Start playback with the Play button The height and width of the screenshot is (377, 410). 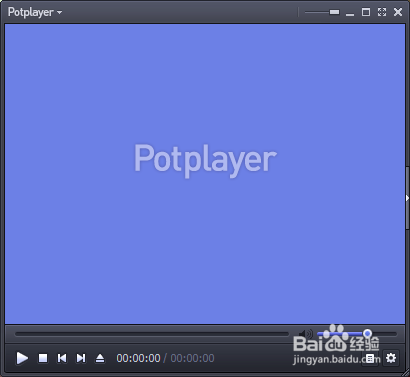click(22, 358)
